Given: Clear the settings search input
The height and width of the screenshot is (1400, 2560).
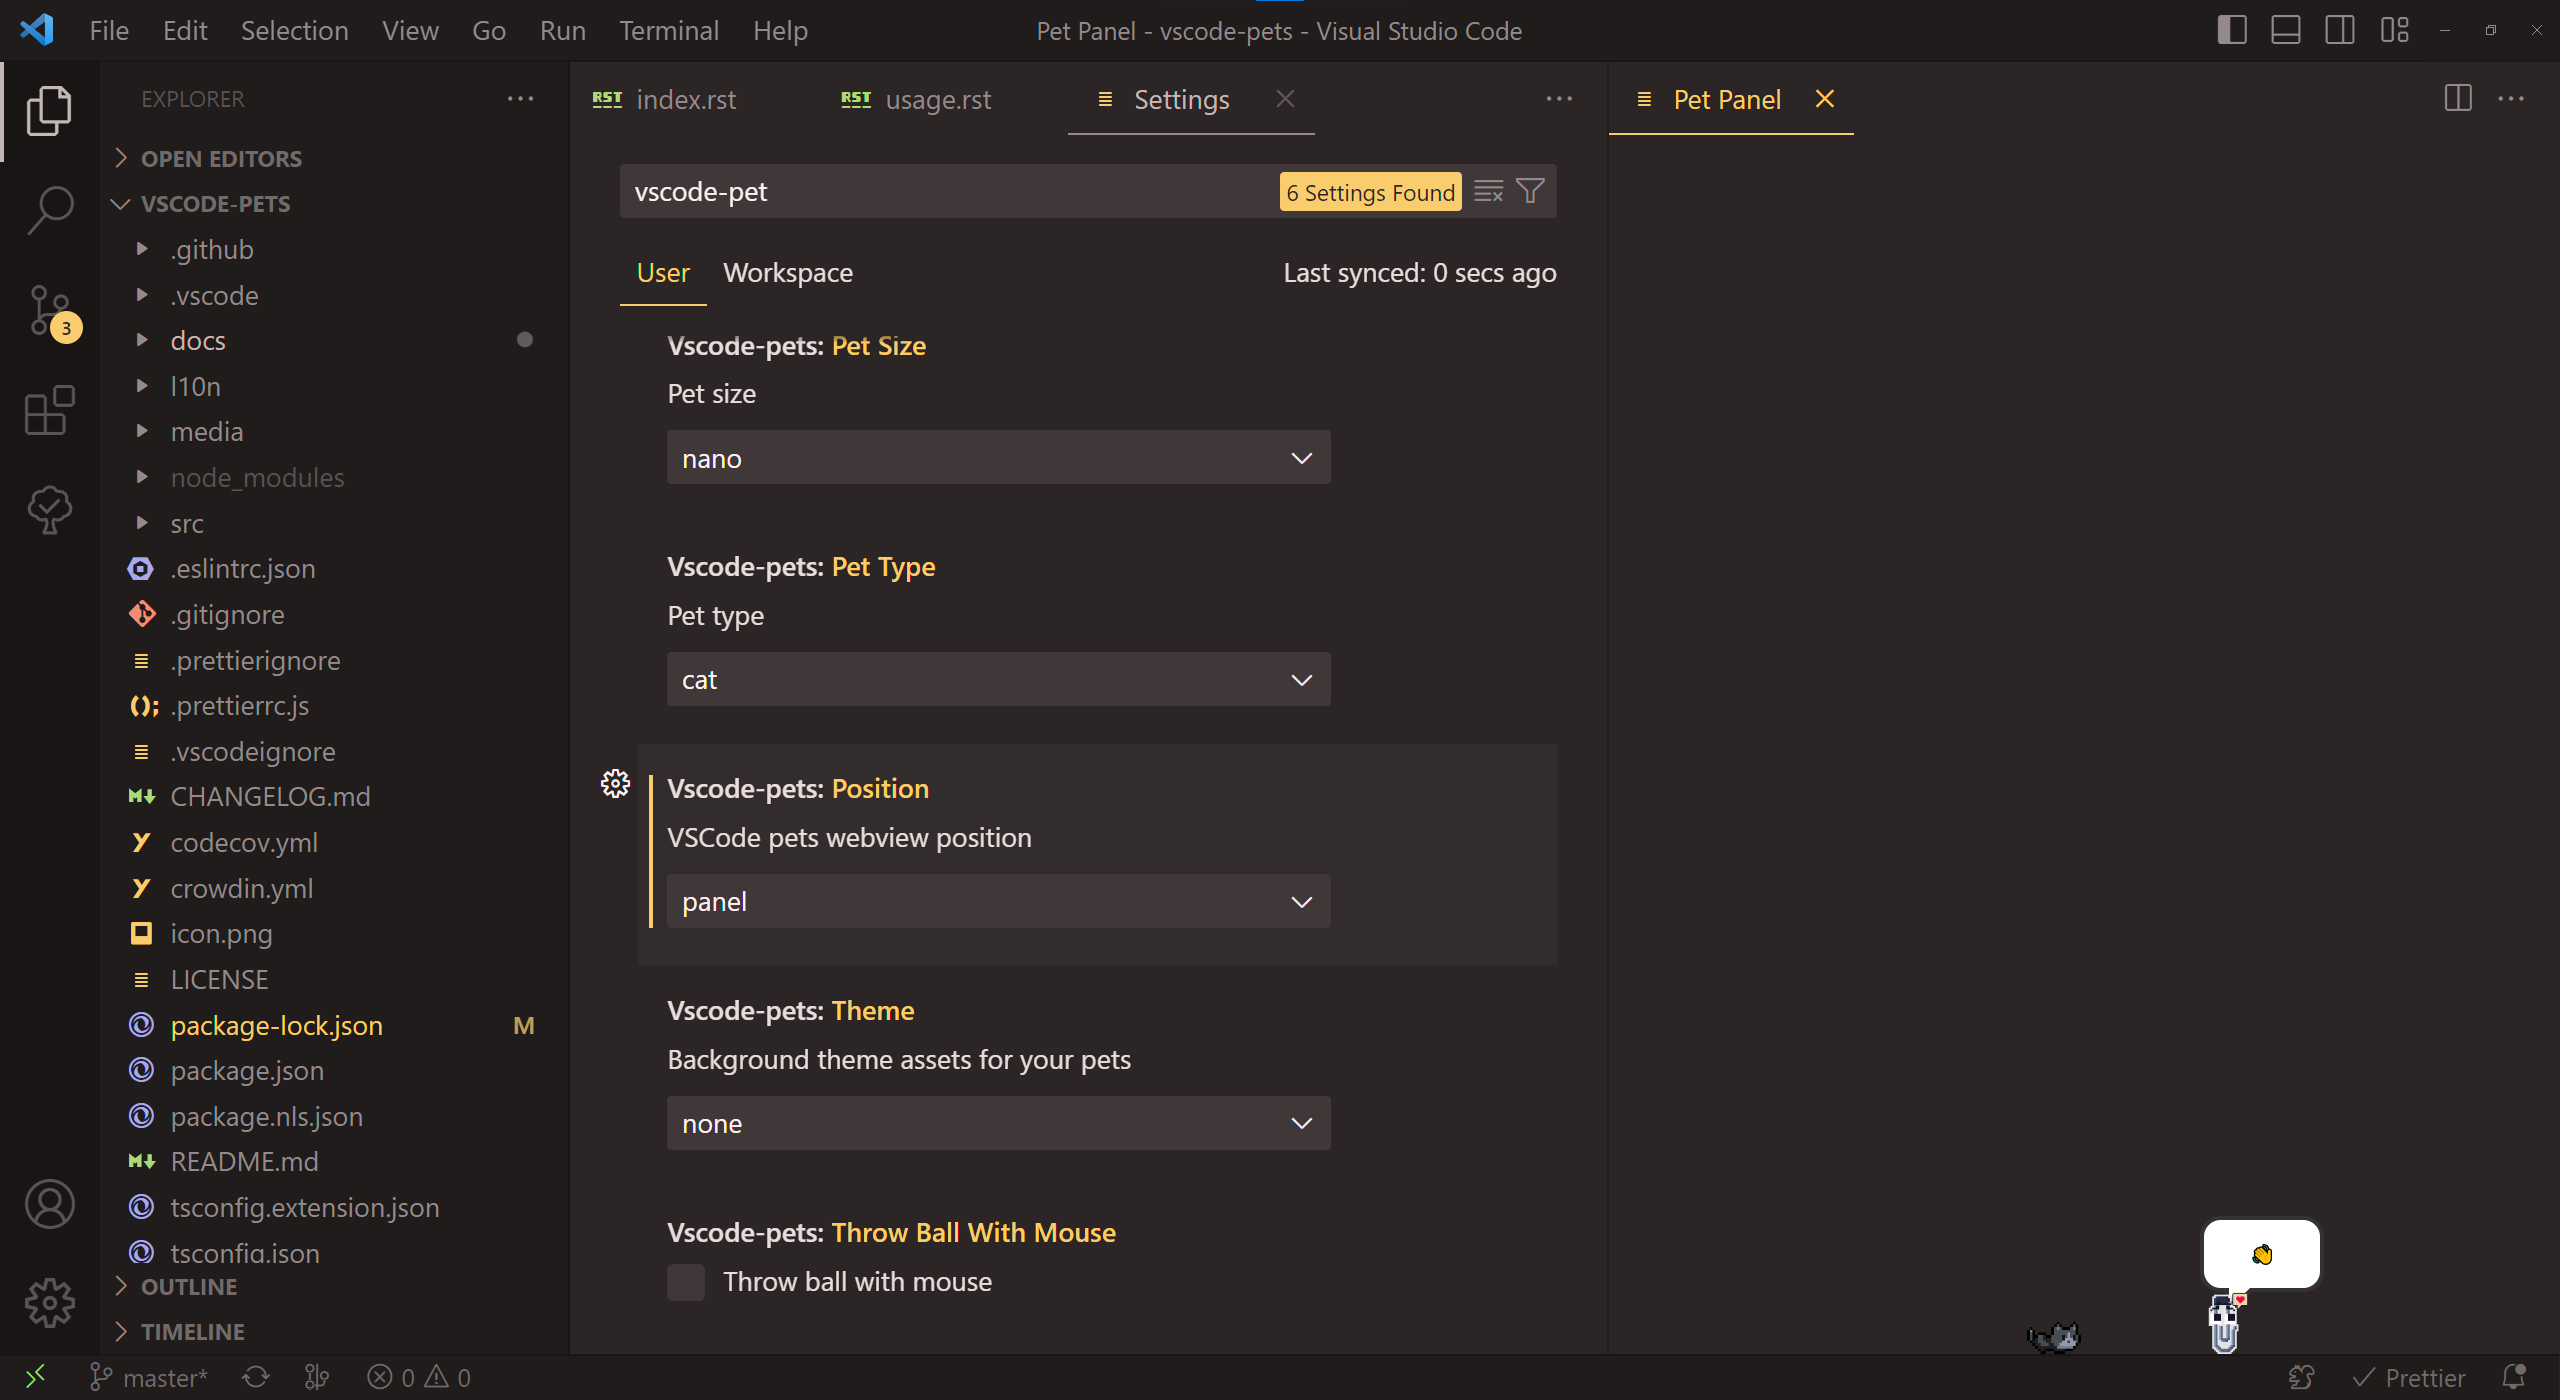Looking at the screenshot, I should coord(1488,191).
